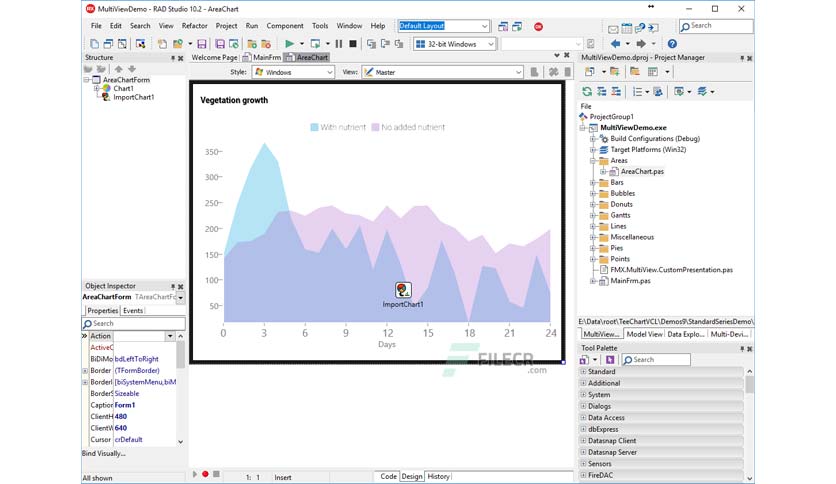Open the Object Inspector component selector dropdown

(181, 297)
